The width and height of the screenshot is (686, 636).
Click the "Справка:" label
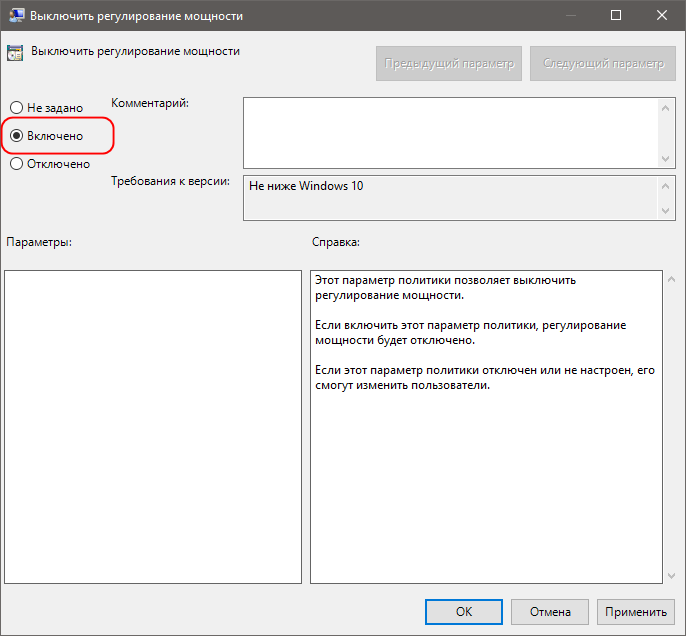click(x=336, y=242)
